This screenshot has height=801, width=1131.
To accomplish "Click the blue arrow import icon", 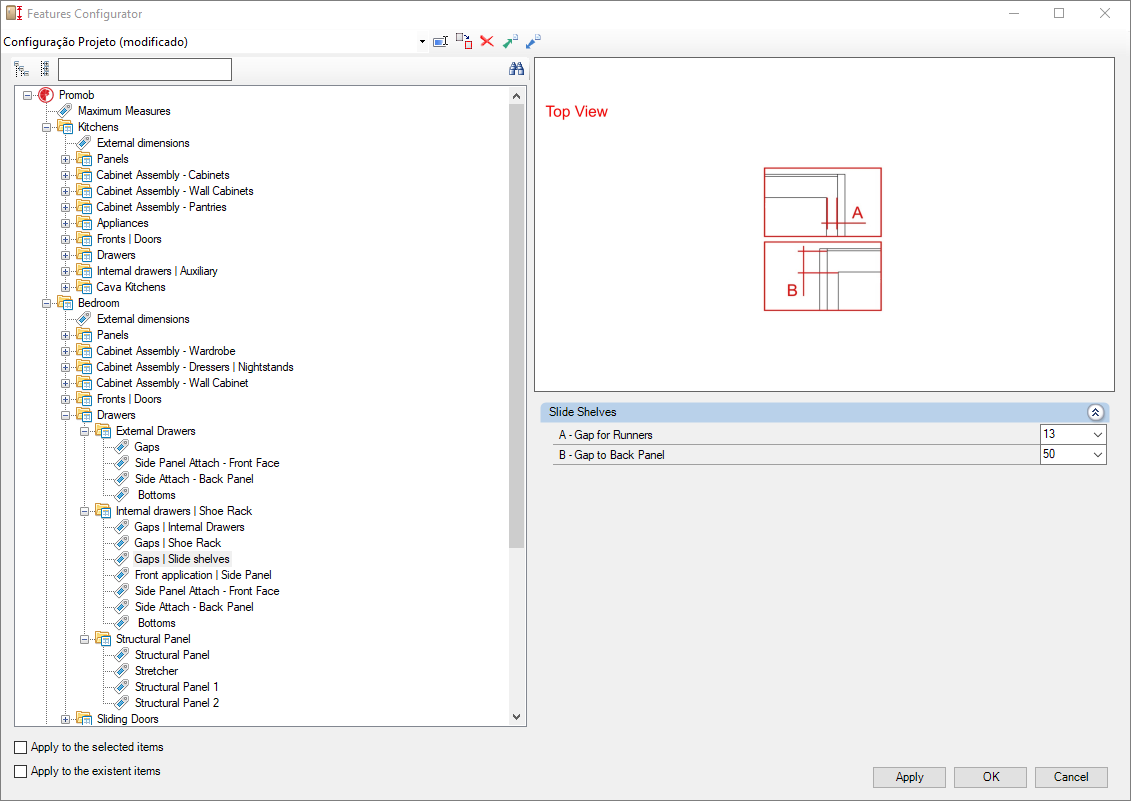I will click(x=533, y=42).
